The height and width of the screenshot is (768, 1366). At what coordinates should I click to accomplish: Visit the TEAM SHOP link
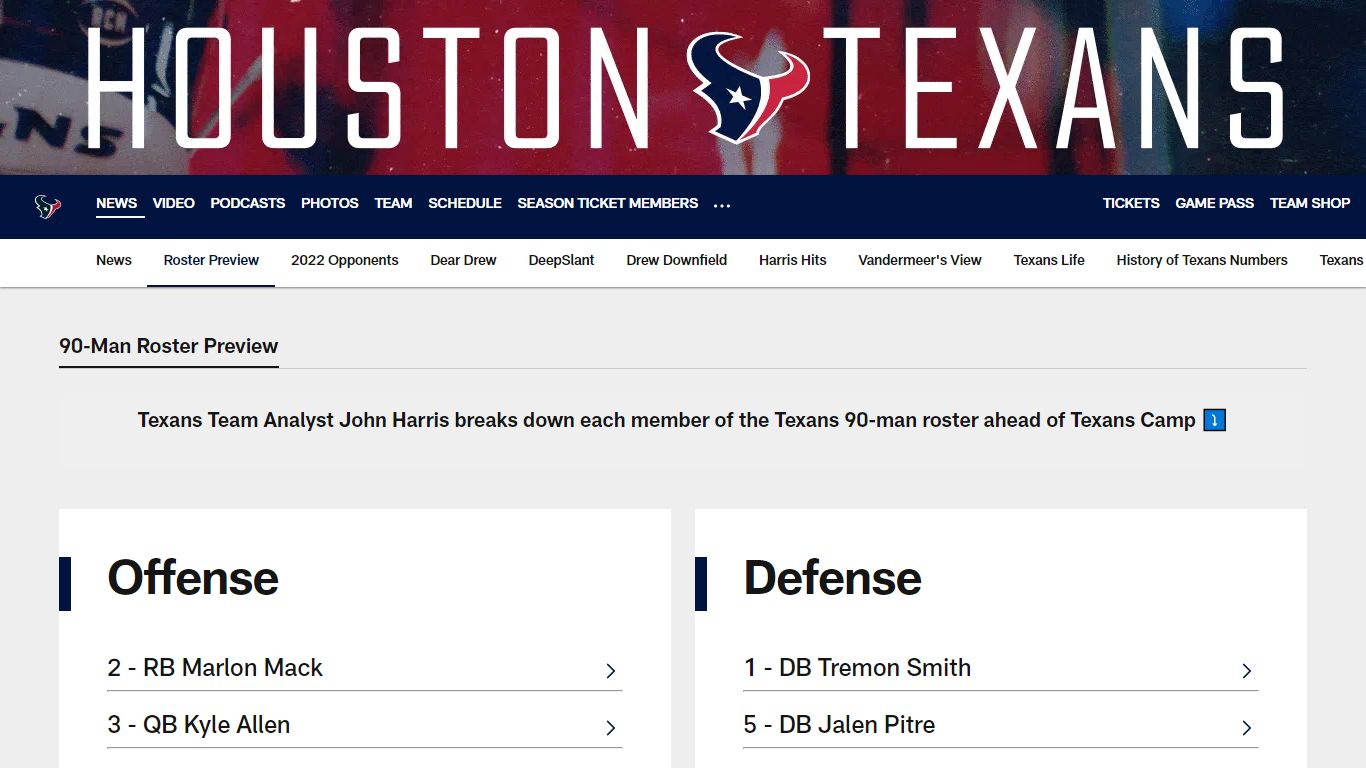coord(1310,203)
